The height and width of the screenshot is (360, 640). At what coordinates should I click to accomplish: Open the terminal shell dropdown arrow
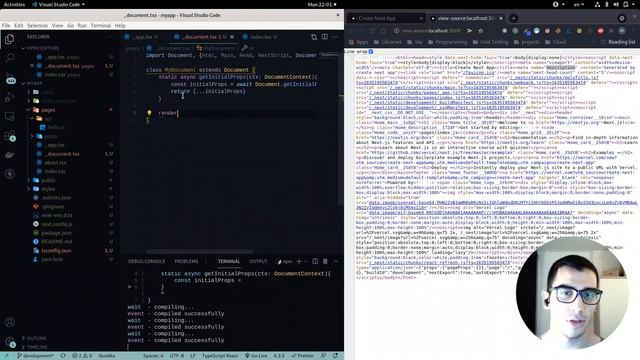click(x=306, y=261)
